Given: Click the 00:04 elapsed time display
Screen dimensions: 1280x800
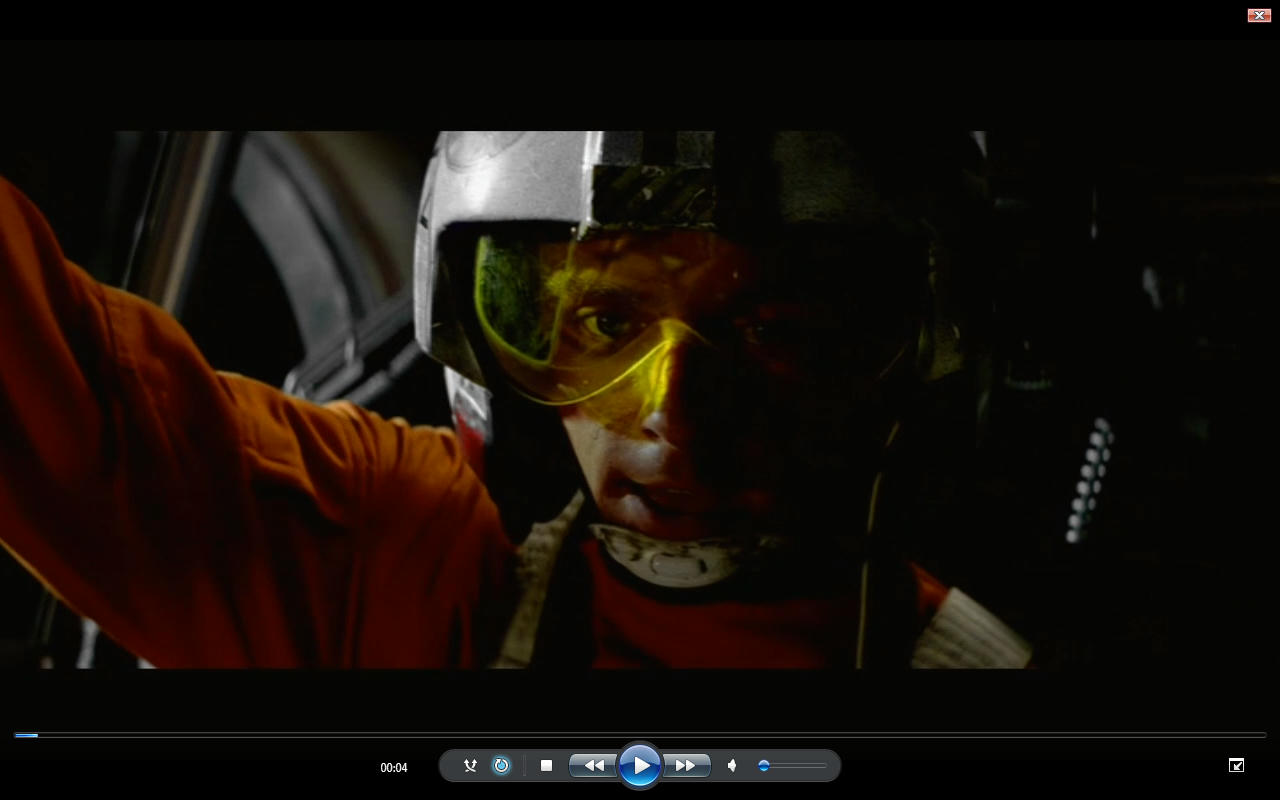Looking at the screenshot, I should click(394, 768).
